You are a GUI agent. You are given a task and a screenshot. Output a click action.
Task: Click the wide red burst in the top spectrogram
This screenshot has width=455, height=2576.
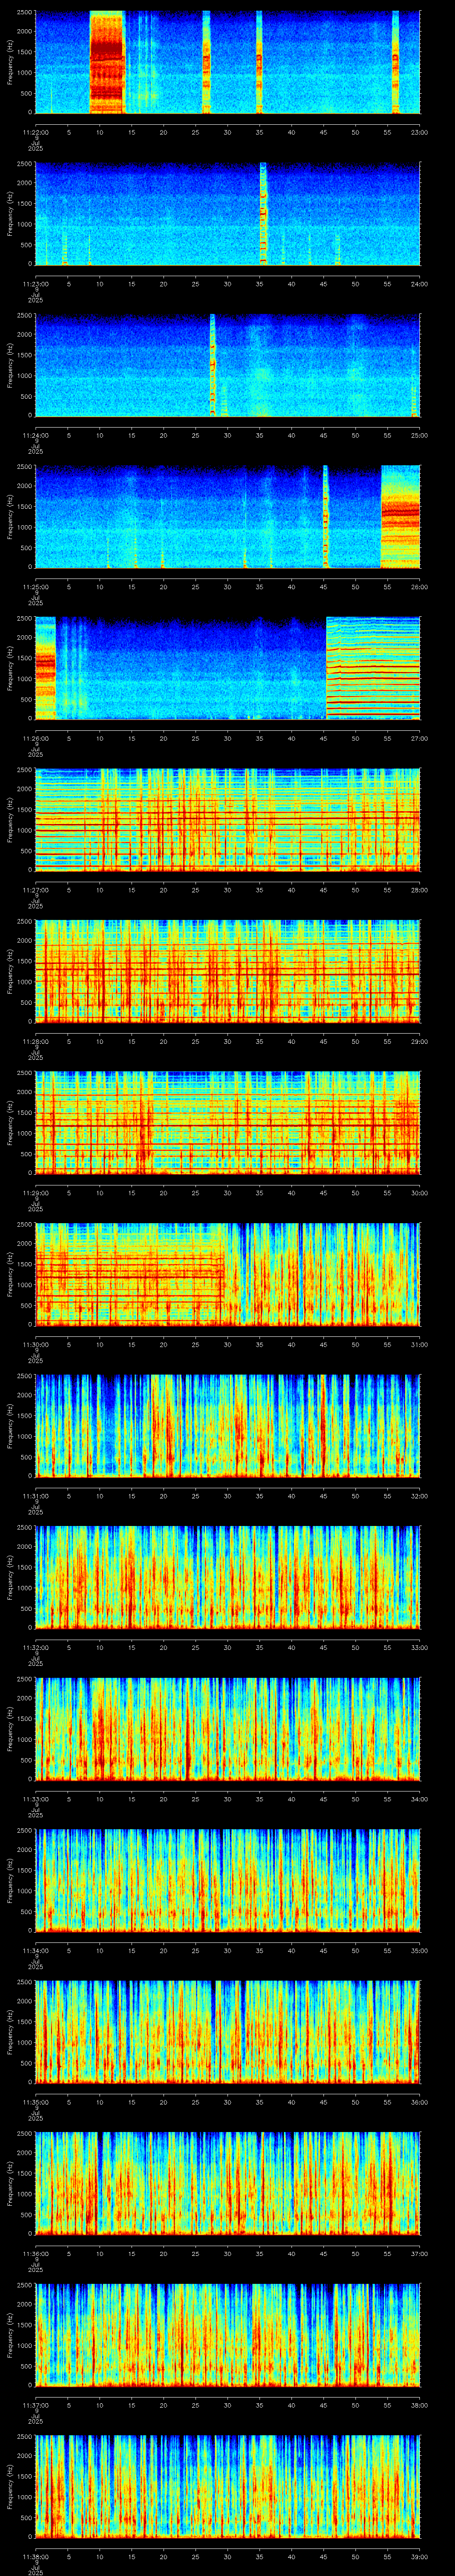(x=107, y=62)
